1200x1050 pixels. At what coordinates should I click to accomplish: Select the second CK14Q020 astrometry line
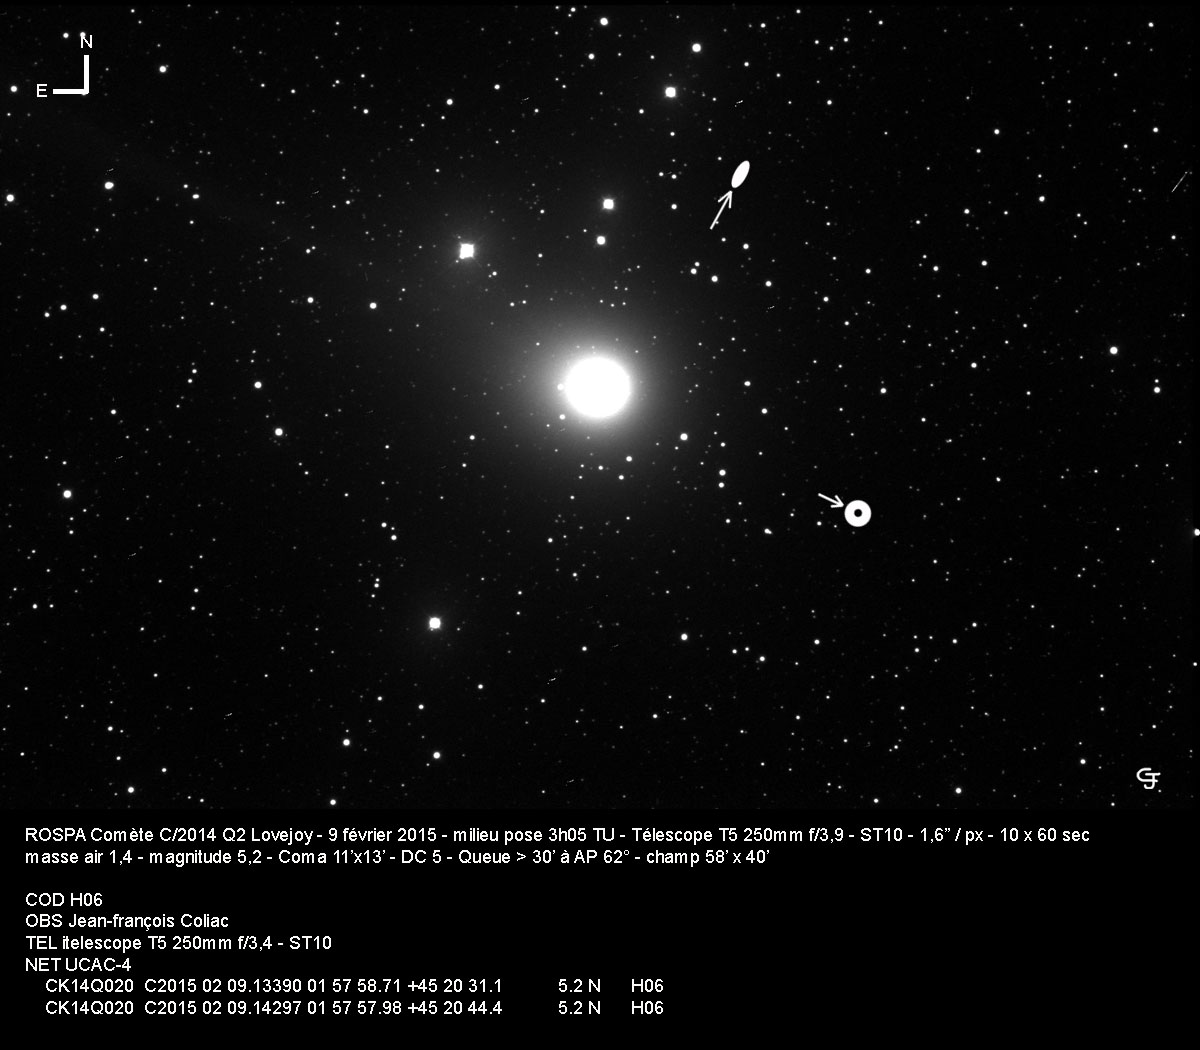[x=354, y=1008]
